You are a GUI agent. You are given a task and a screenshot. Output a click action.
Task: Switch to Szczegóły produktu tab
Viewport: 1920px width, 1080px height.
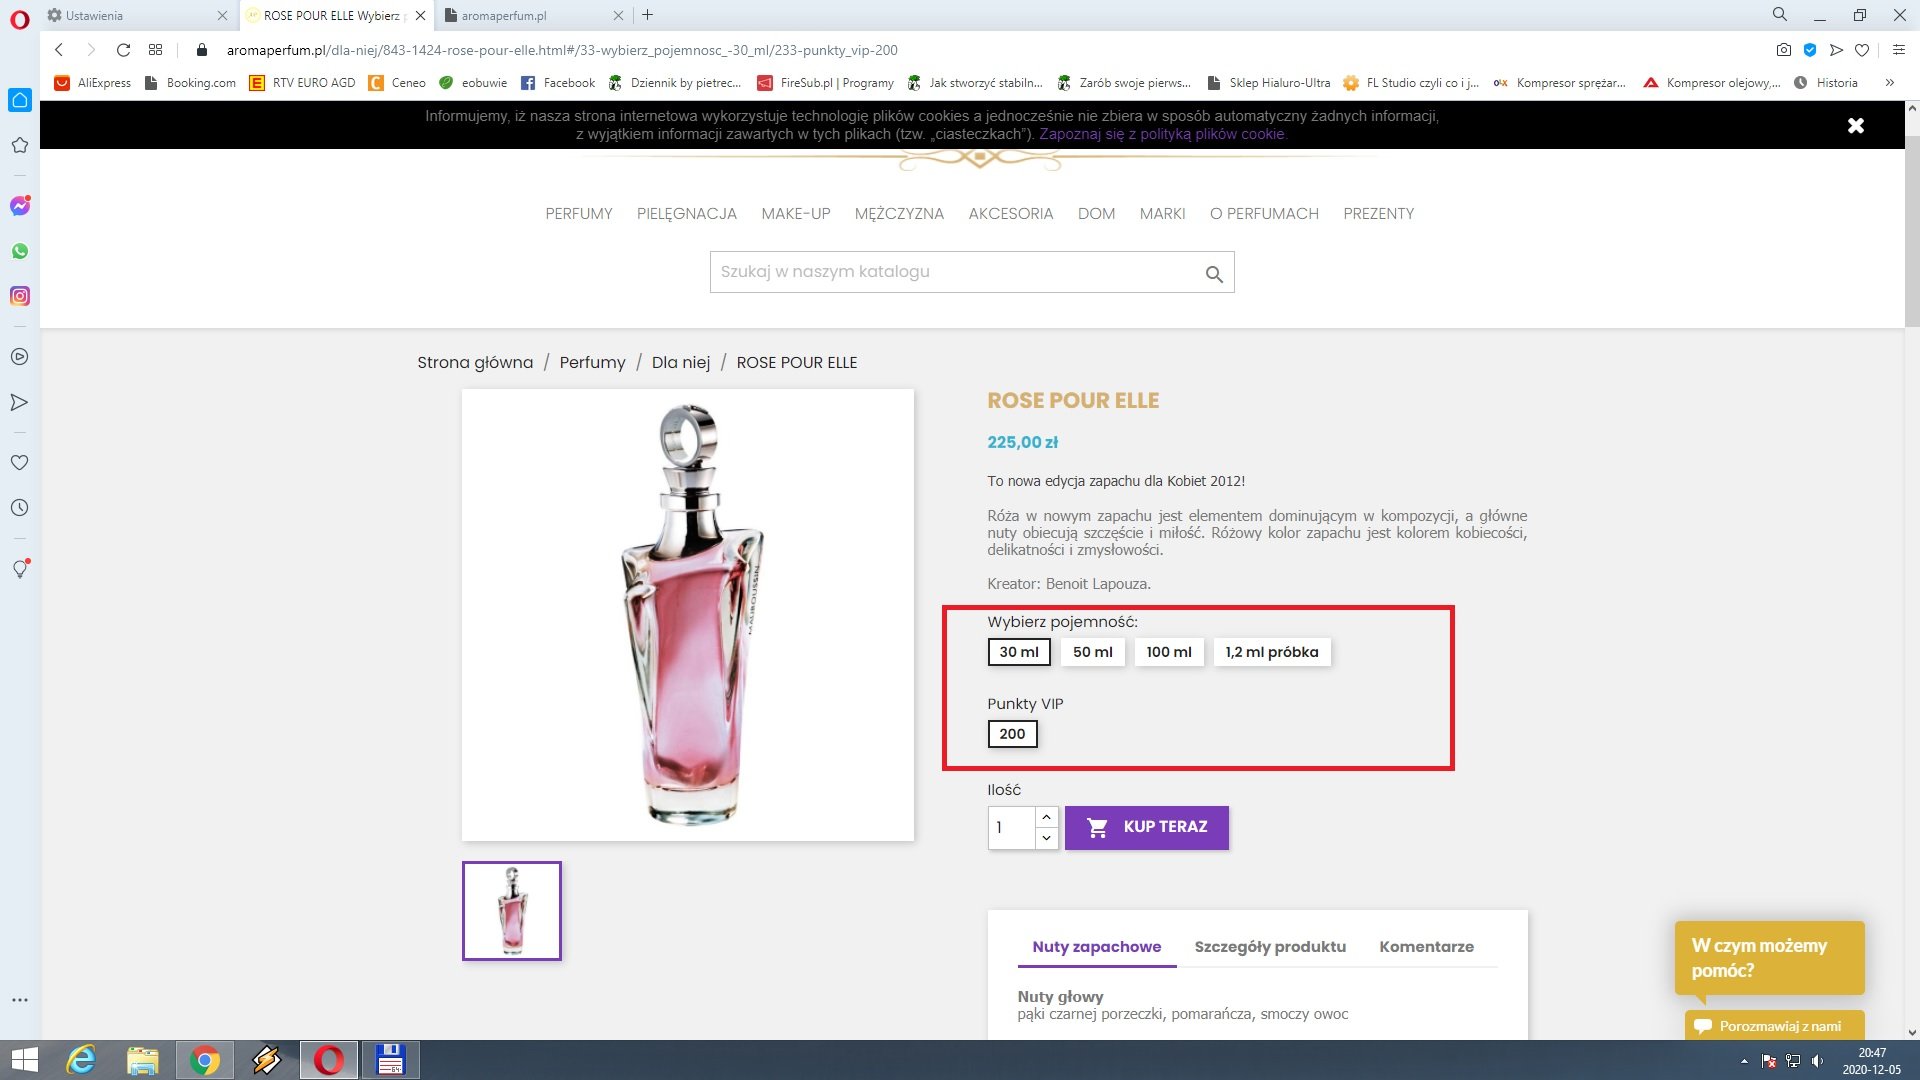point(1269,947)
